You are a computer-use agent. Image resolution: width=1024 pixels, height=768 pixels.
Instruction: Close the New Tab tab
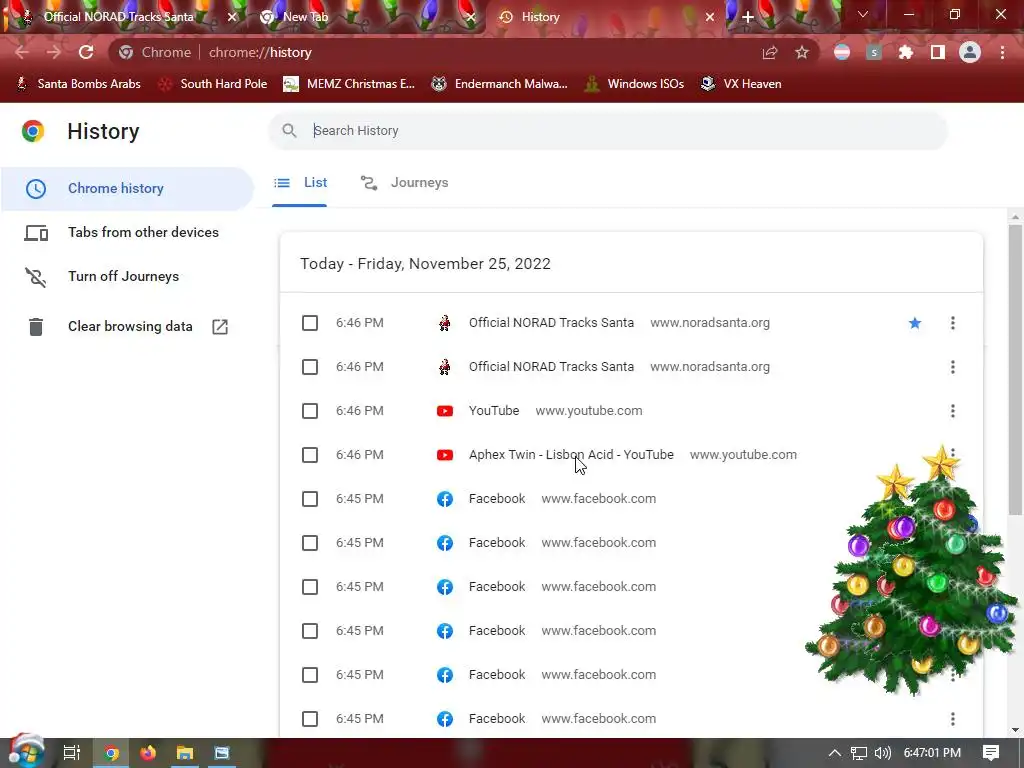471,17
